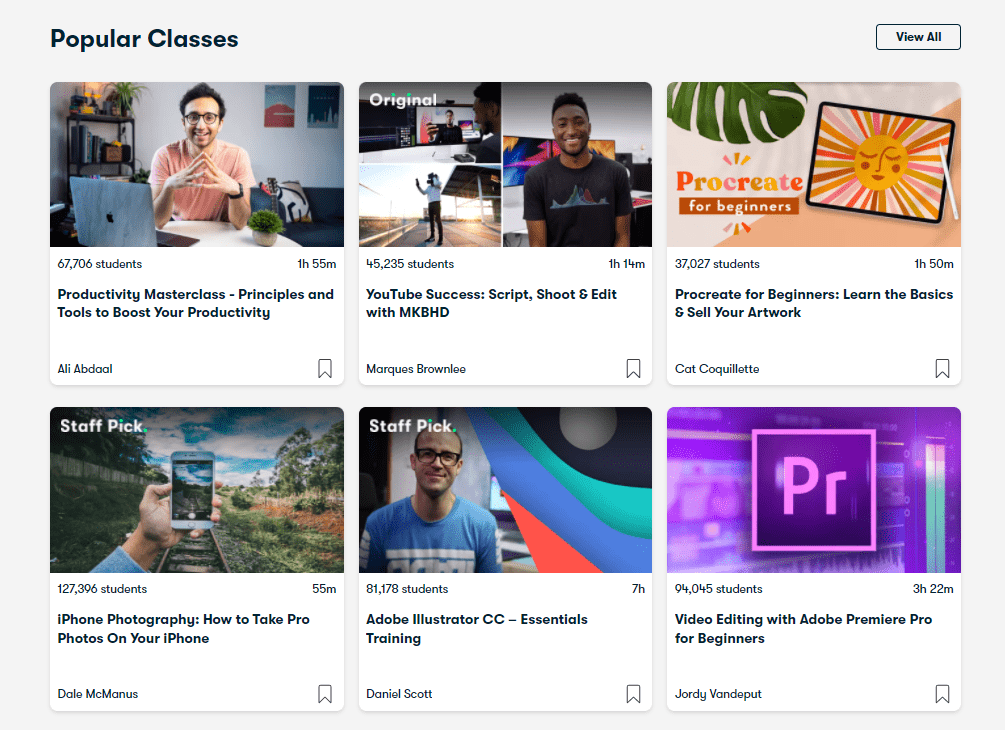
Task: Open the Productivity Masterclass title link
Action: point(195,303)
